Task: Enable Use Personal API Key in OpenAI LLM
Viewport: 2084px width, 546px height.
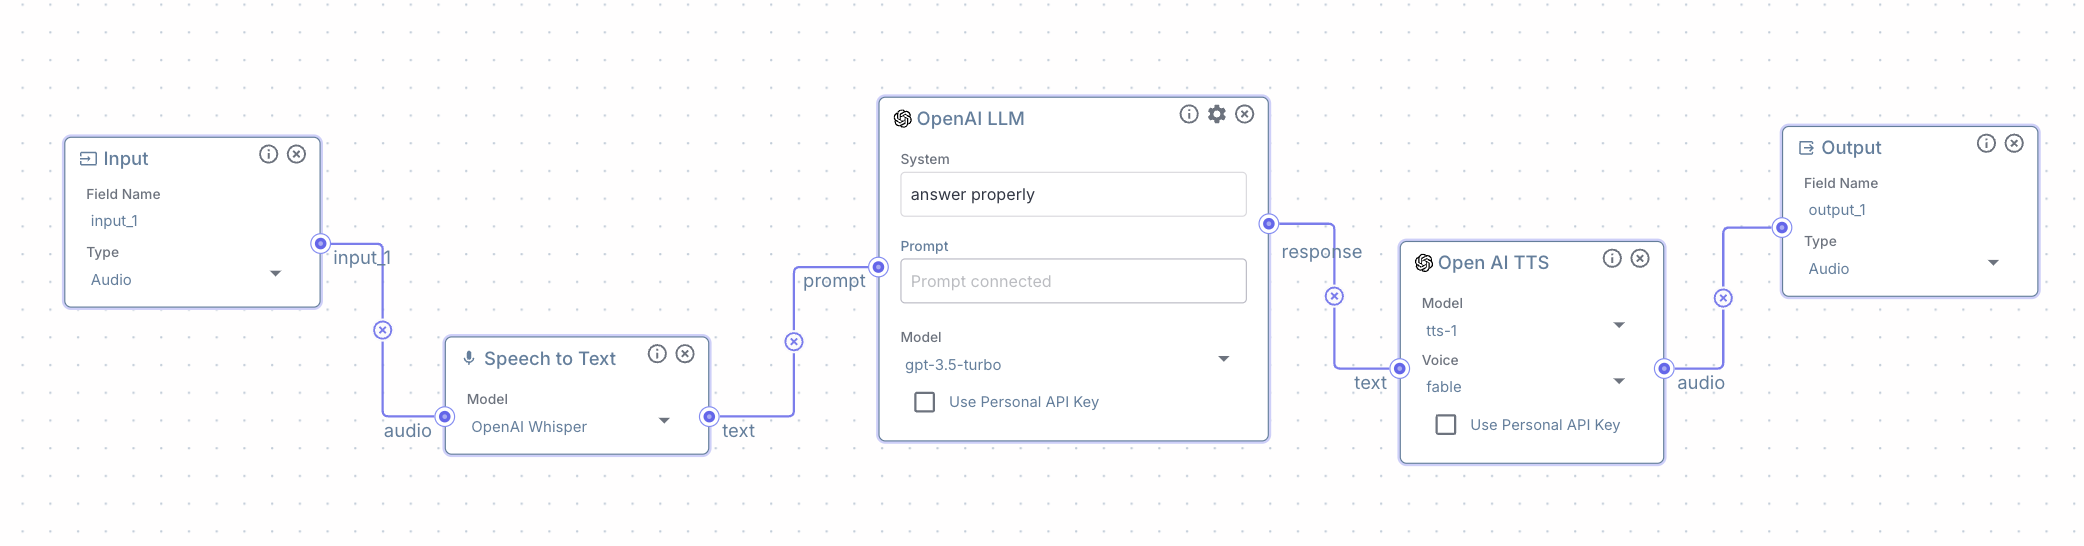Action: [x=925, y=402]
